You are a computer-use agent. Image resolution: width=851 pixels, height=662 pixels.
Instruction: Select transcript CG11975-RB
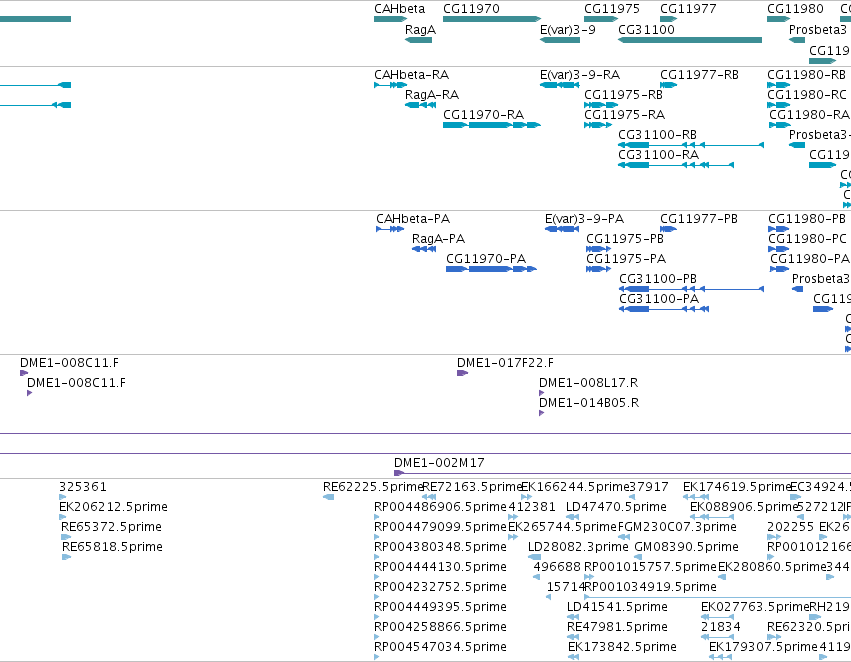[624, 95]
